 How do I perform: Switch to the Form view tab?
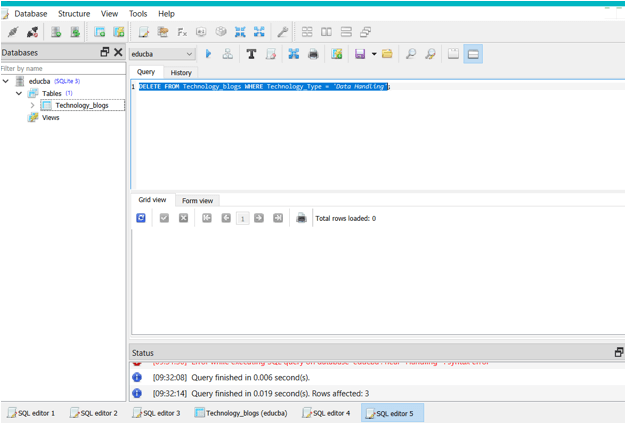(197, 200)
